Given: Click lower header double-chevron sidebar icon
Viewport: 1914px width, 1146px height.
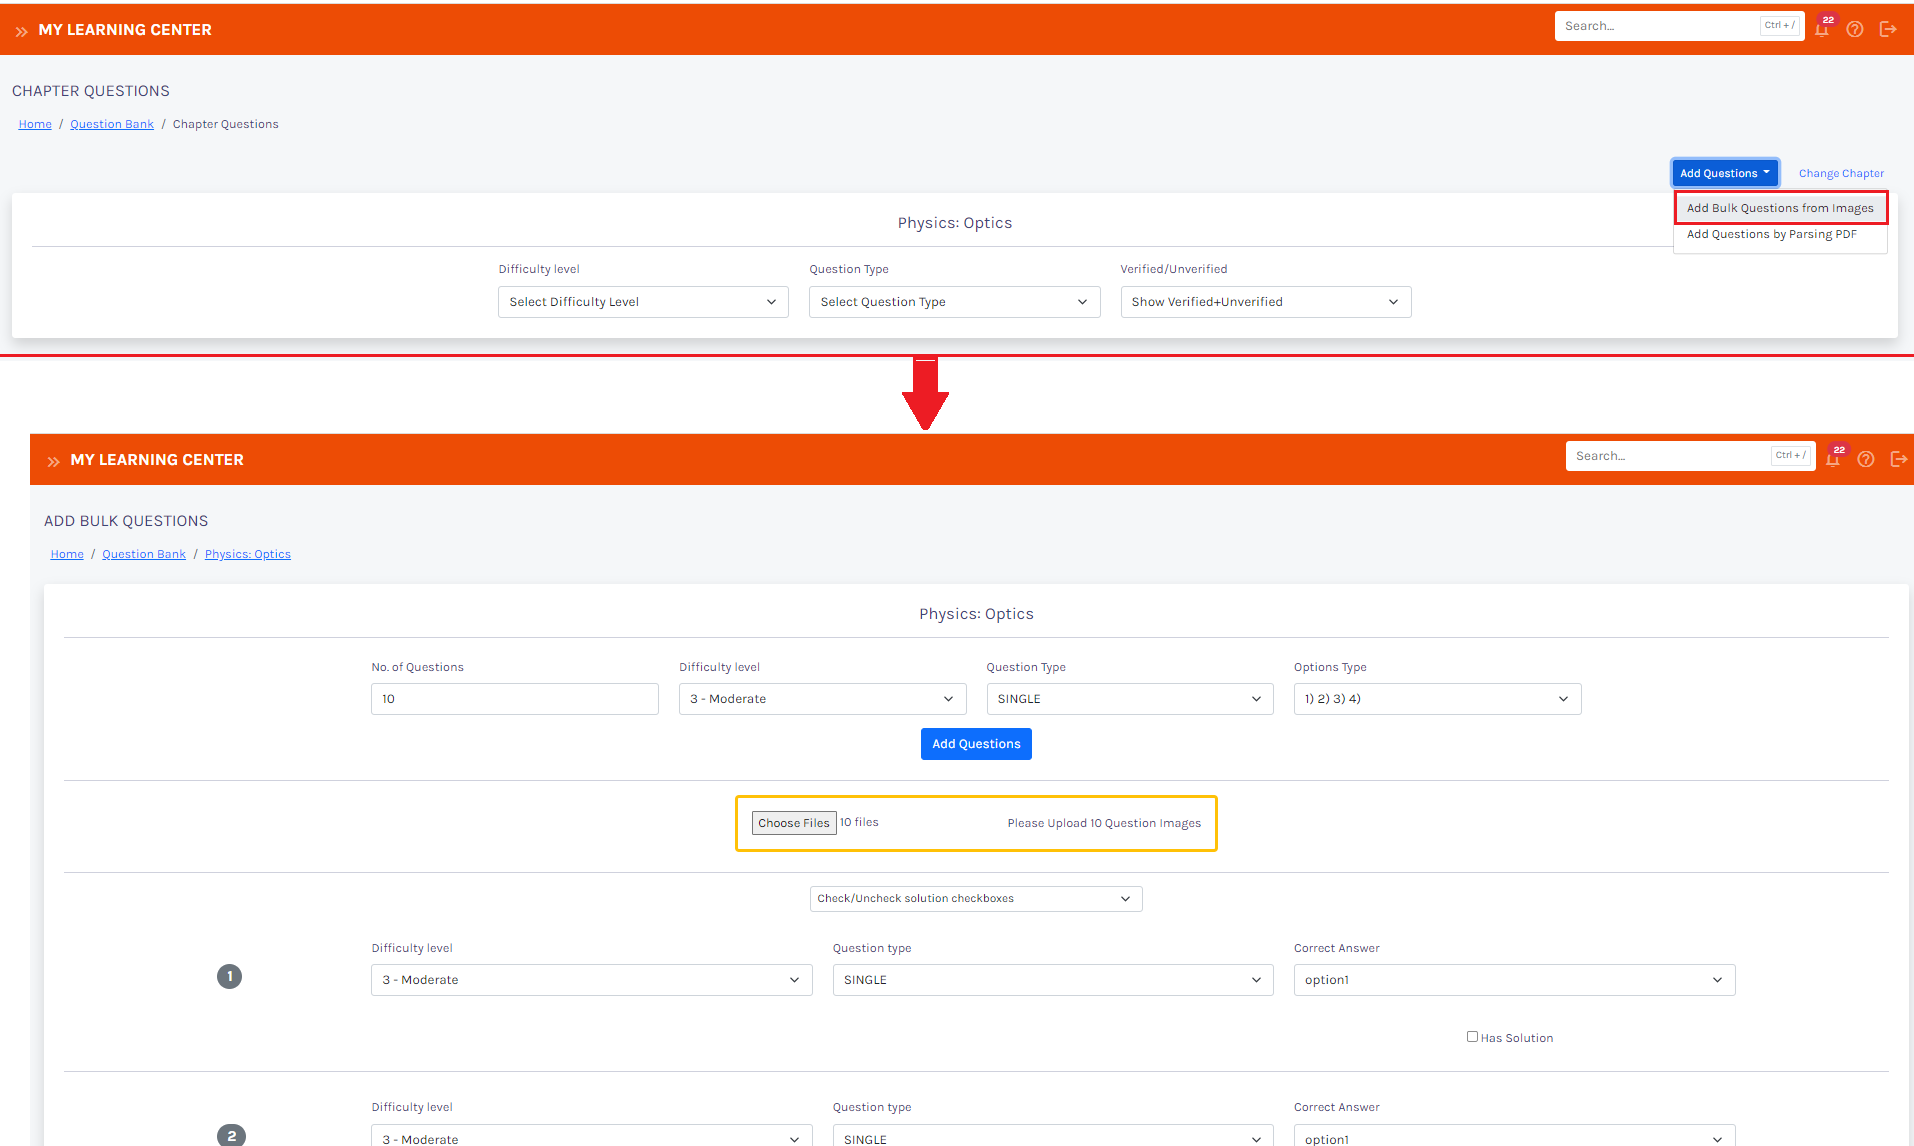Looking at the screenshot, I should (53, 461).
